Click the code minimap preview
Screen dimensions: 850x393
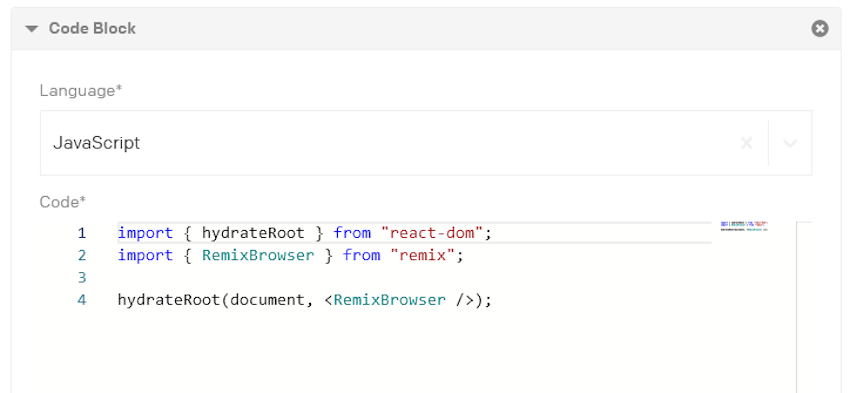click(744, 226)
